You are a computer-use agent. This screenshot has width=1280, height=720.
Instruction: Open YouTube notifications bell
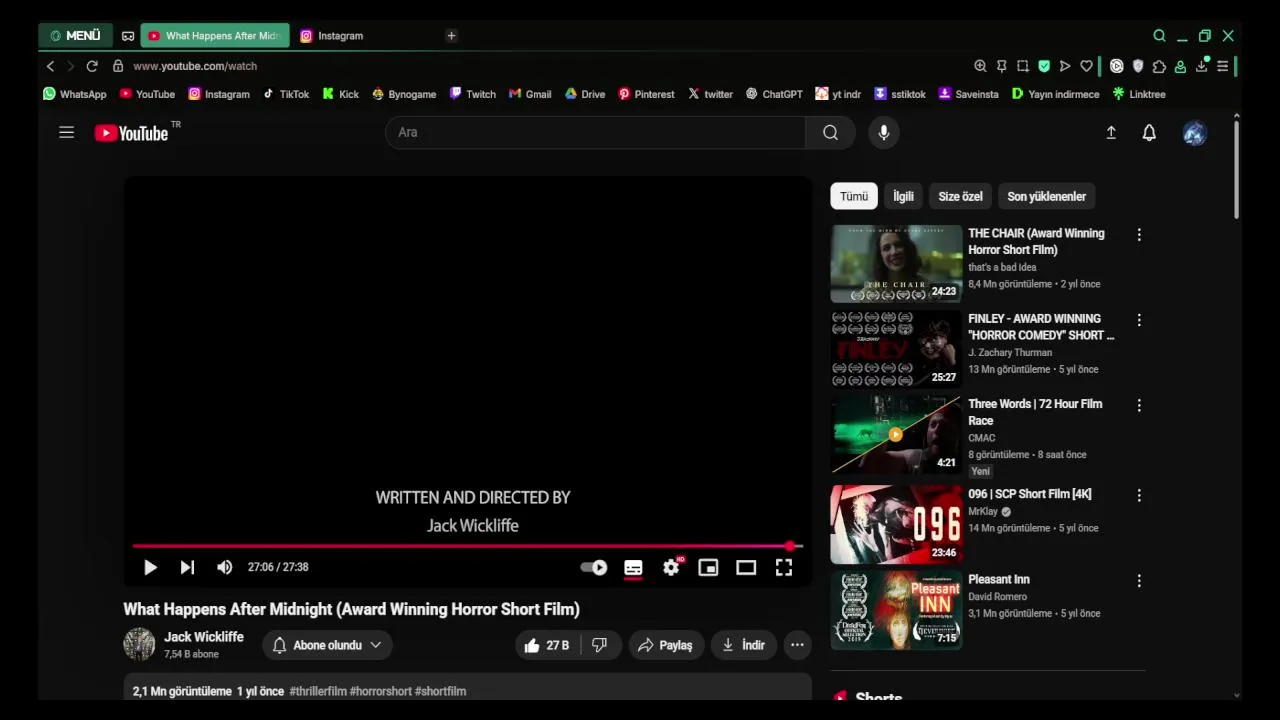click(x=1149, y=132)
